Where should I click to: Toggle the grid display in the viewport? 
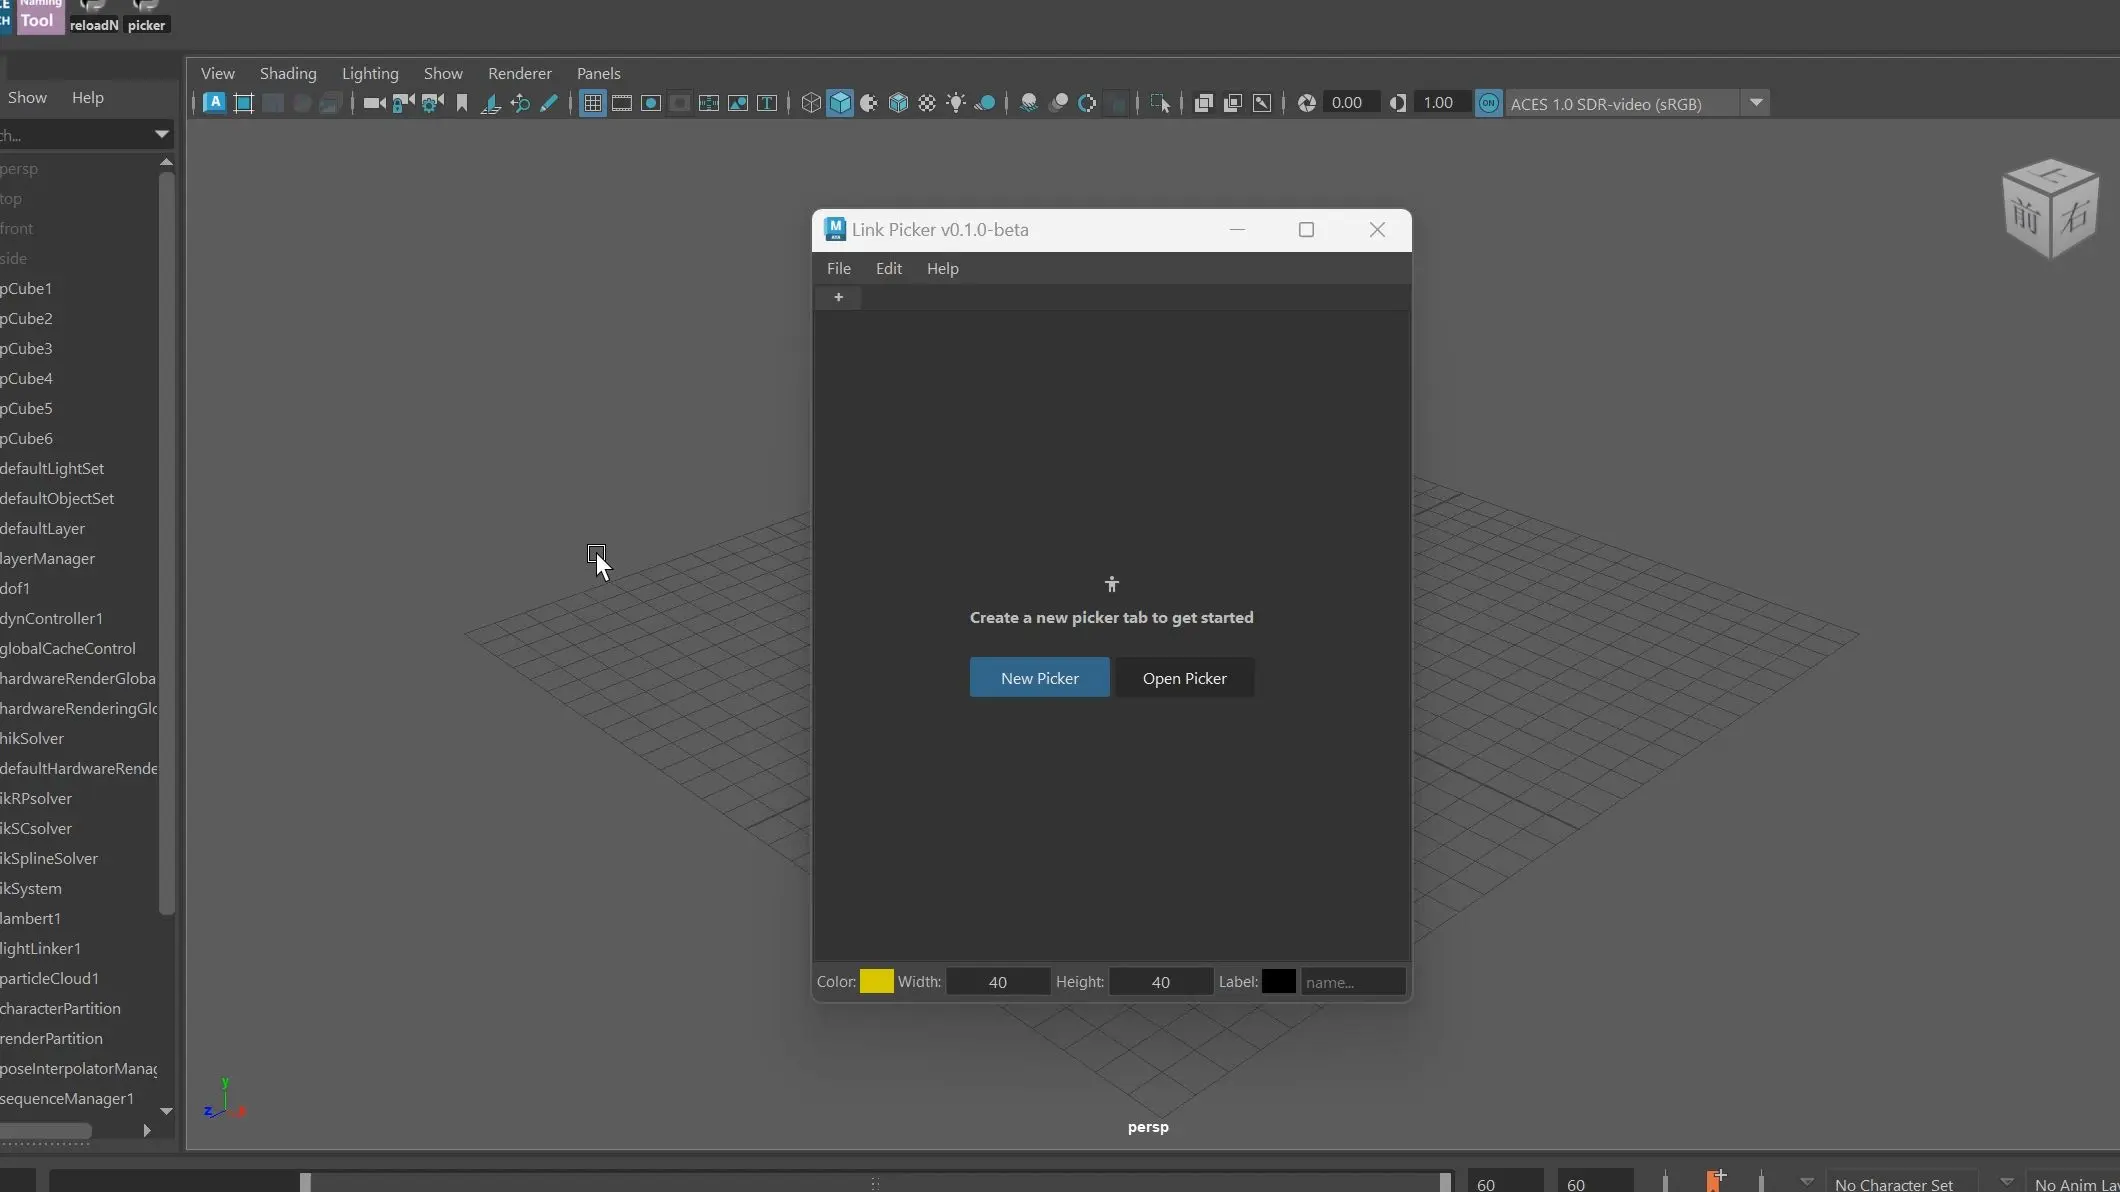click(x=592, y=103)
